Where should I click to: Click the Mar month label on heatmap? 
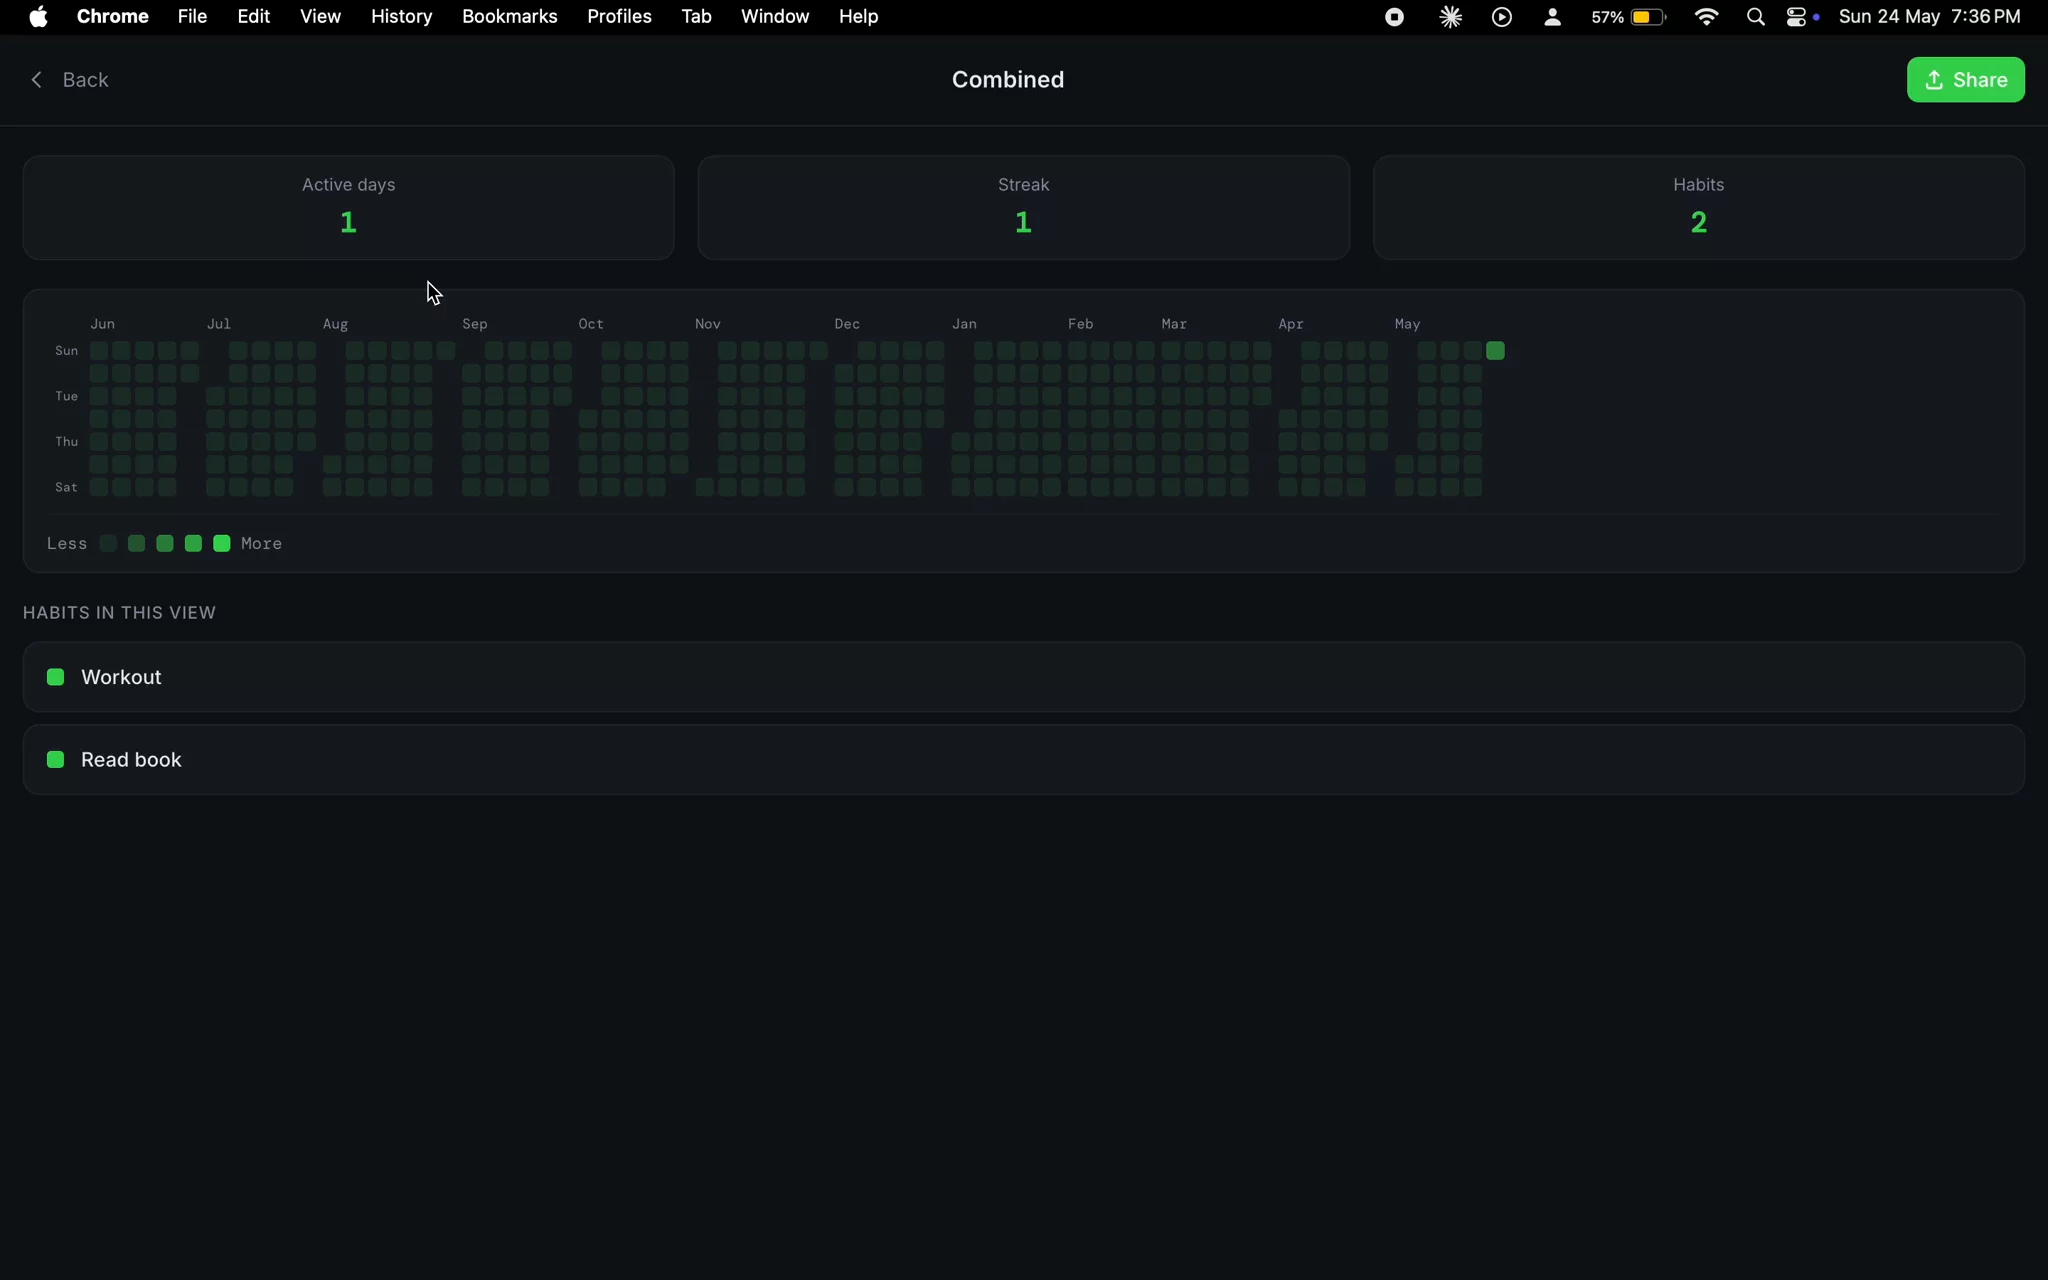tap(1174, 324)
